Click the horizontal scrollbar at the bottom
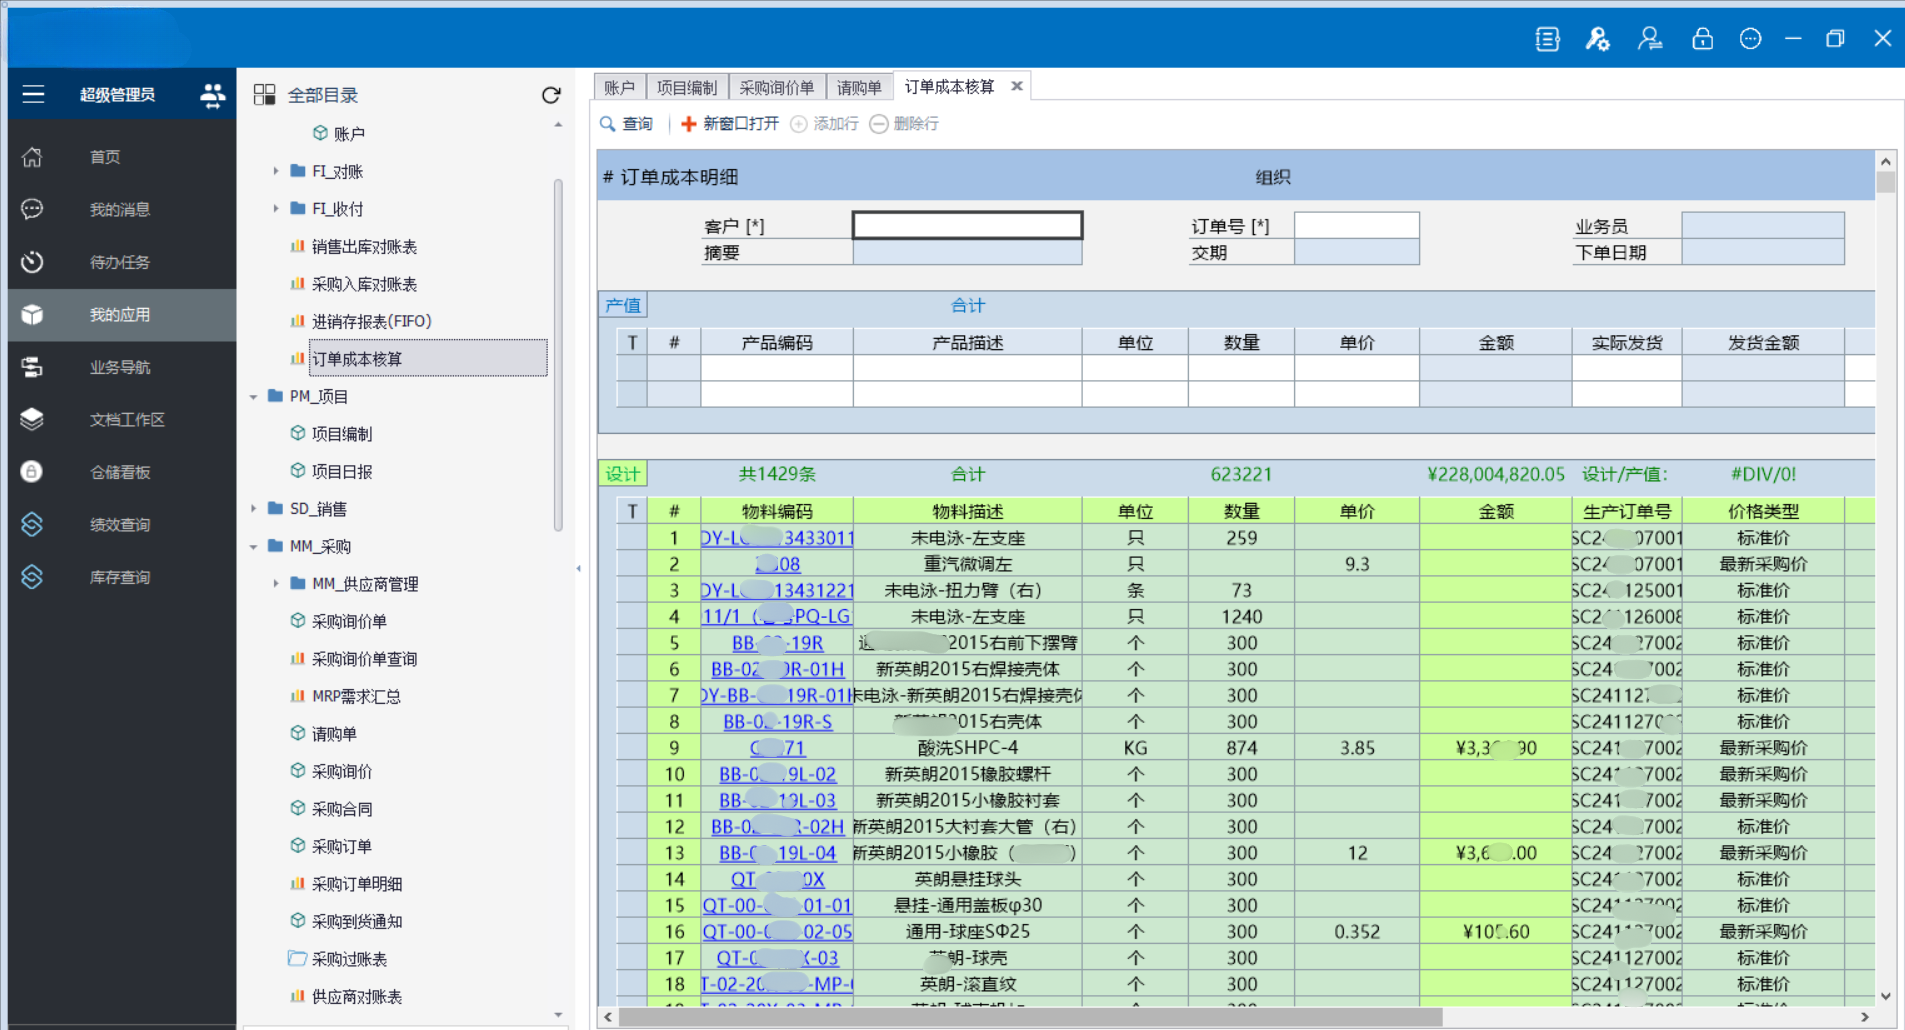 click(x=1030, y=1017)
